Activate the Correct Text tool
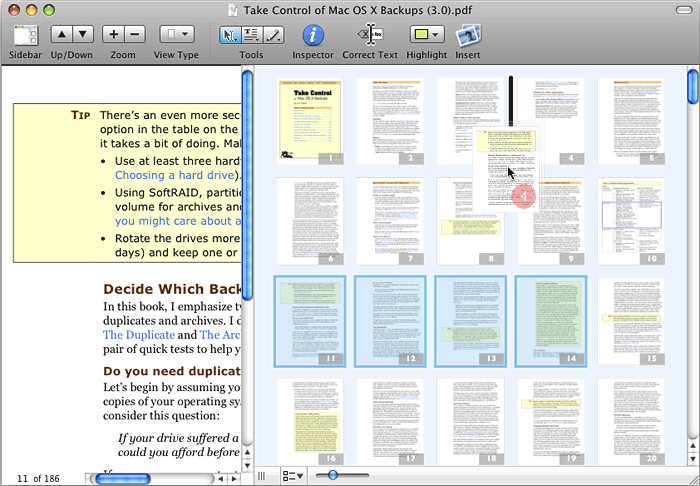This screenshot has height=486, width=700. coord(370,34)
